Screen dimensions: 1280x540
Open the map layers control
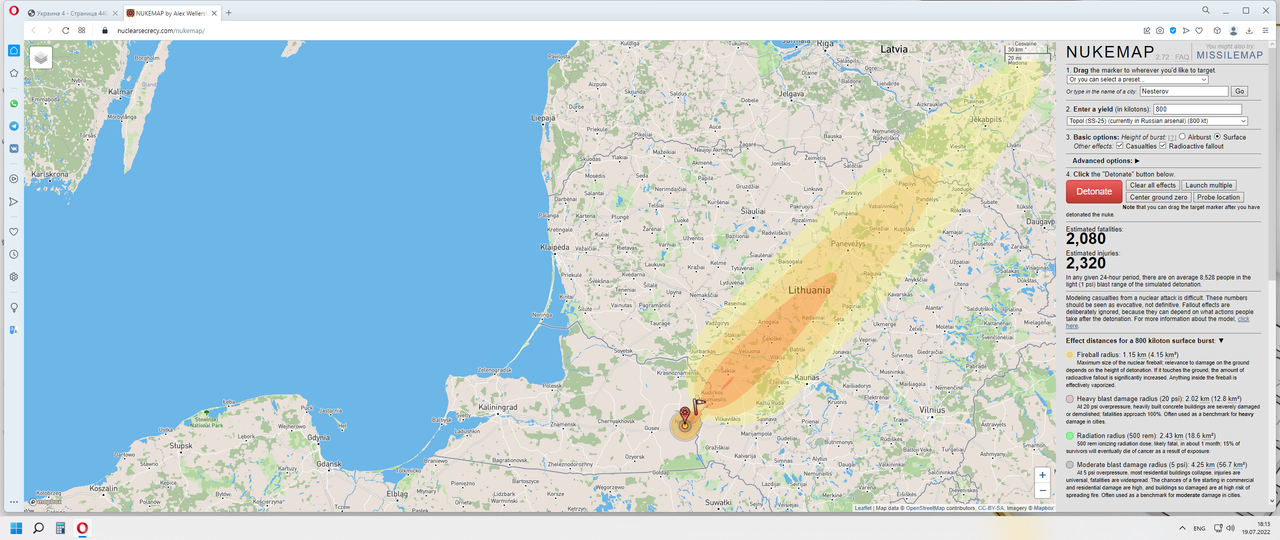[41, 58]
